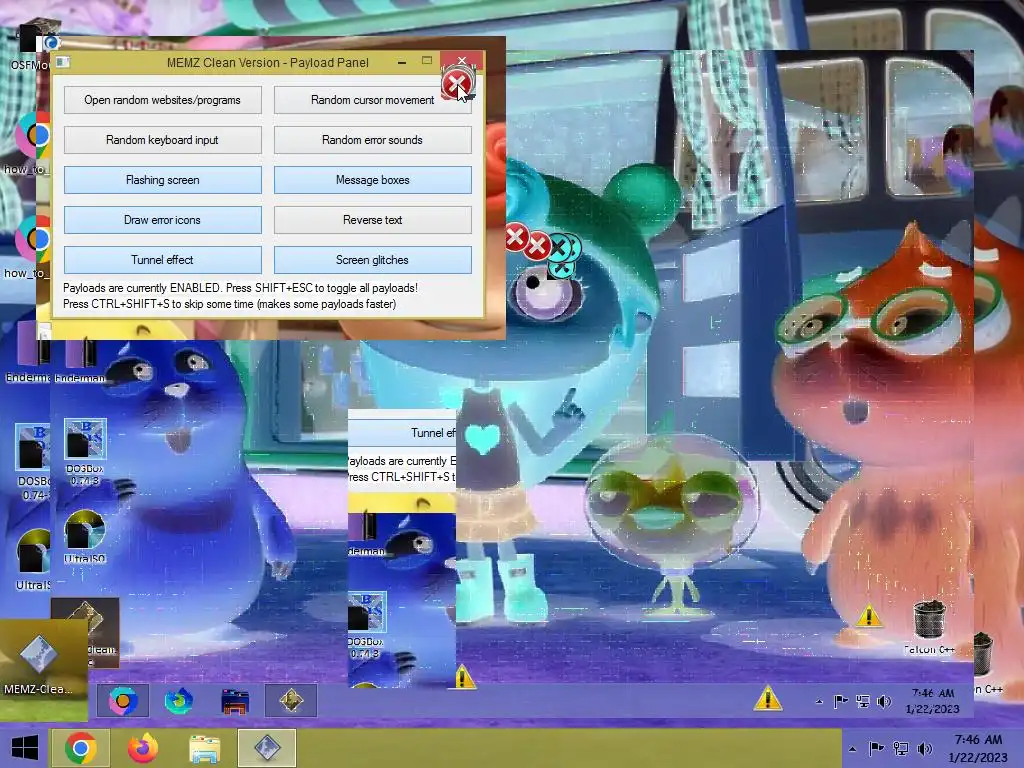Open File Explorer from the bottom taskbar
The width and height of the screenshot is (1024, 768).
[x=204, y=748]
